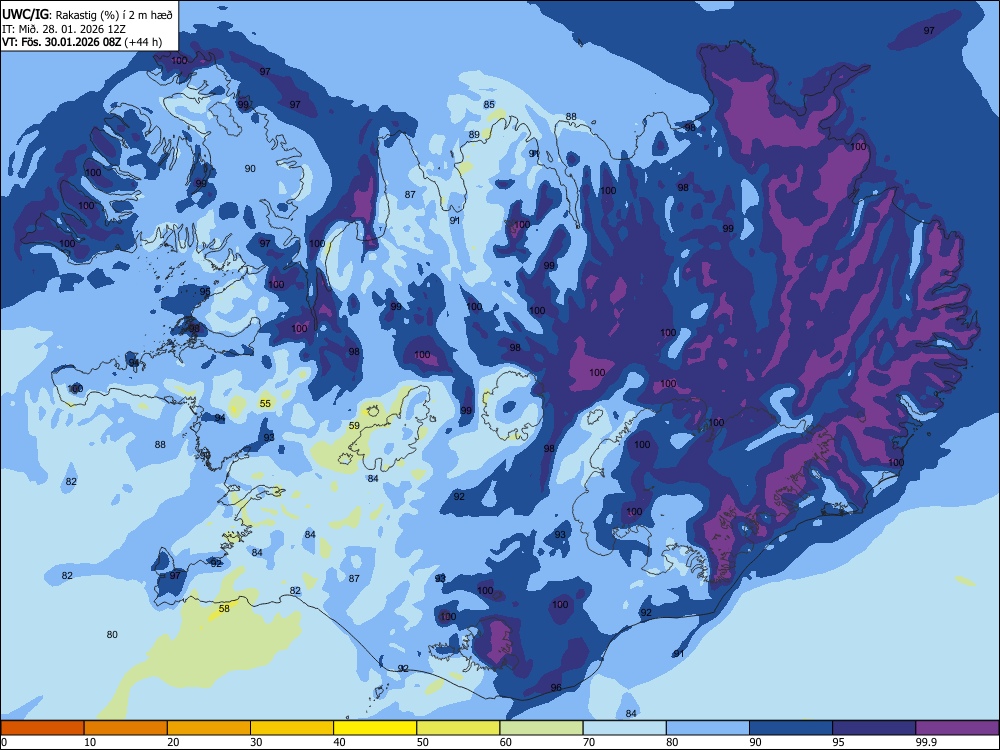
Task: Click the legend tick label 70
Action: 589,742
